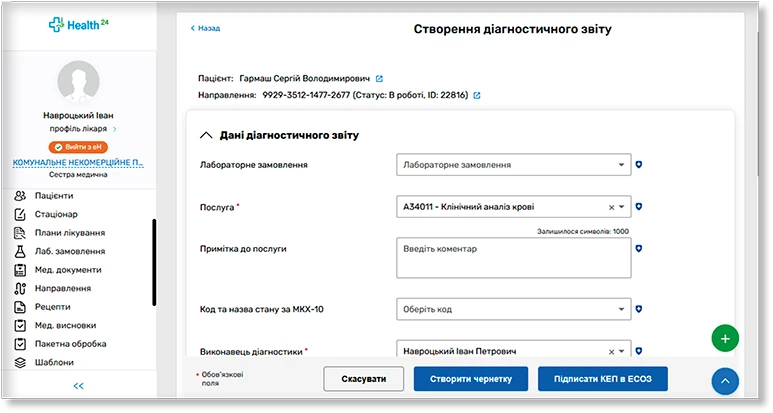Open the Код та назва стану dropdown
The width and height of the screenshot is (773, 413).
click(x=514, y=309)
